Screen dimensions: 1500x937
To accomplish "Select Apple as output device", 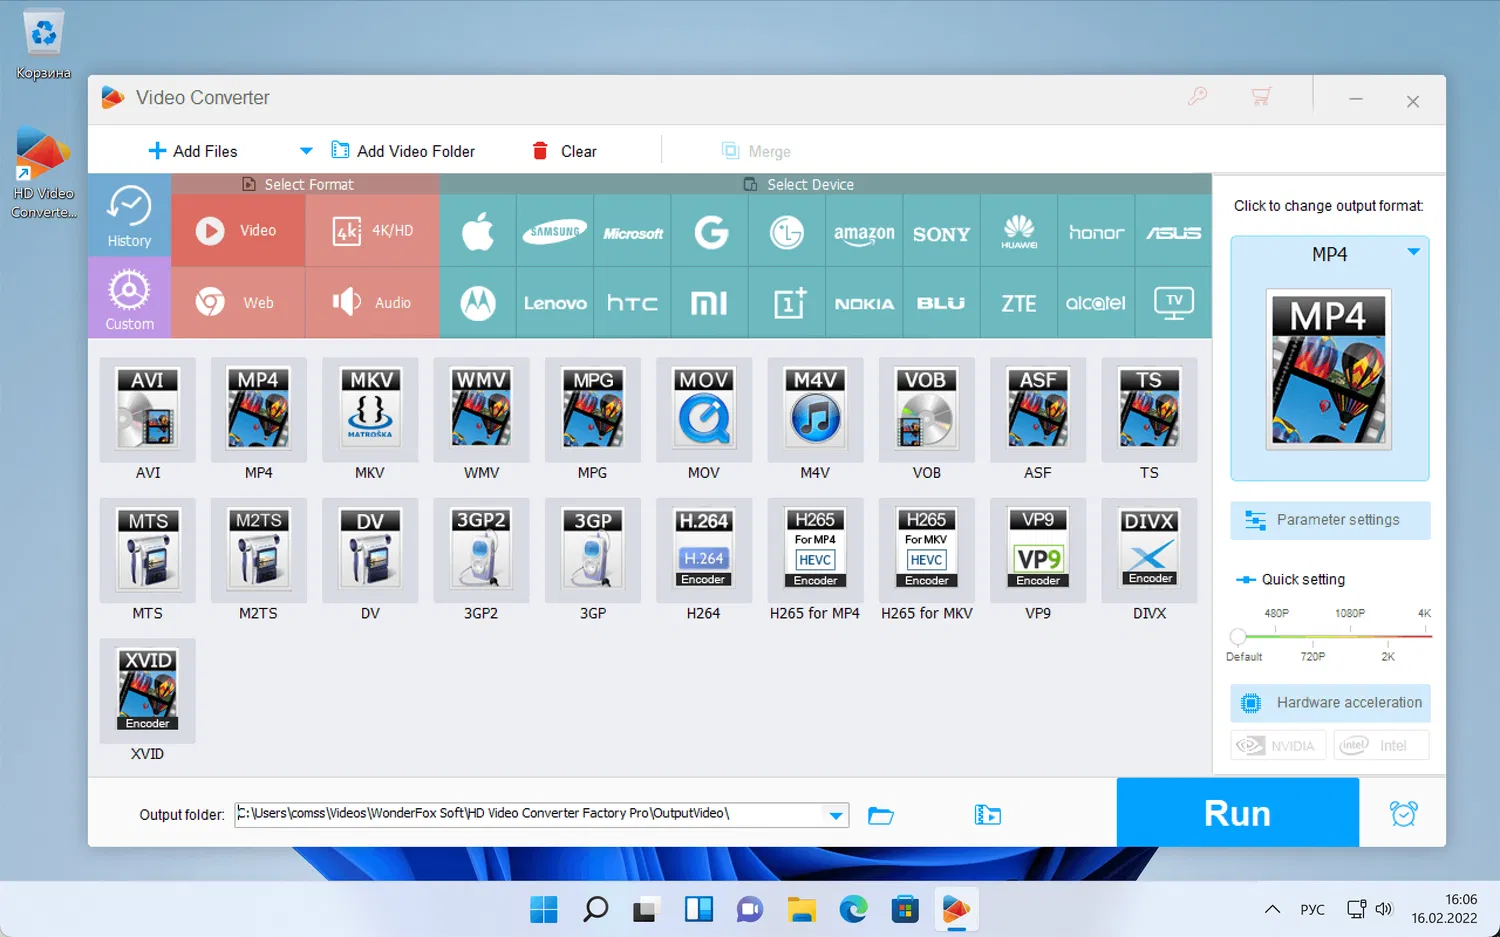I will pyautogui.click(x=478, y=231).
